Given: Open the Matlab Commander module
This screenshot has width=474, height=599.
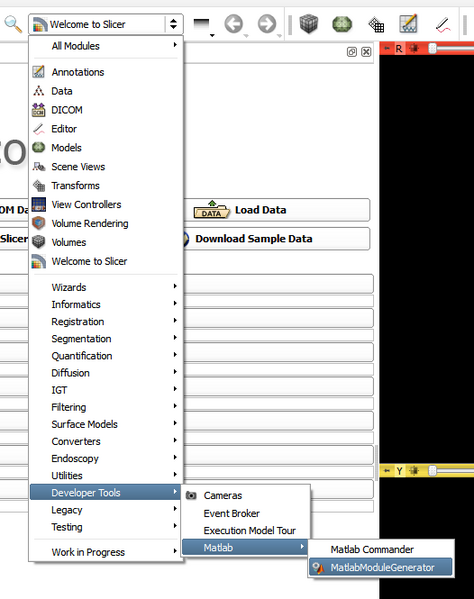Looking at the screenshot, I should 381,549.
